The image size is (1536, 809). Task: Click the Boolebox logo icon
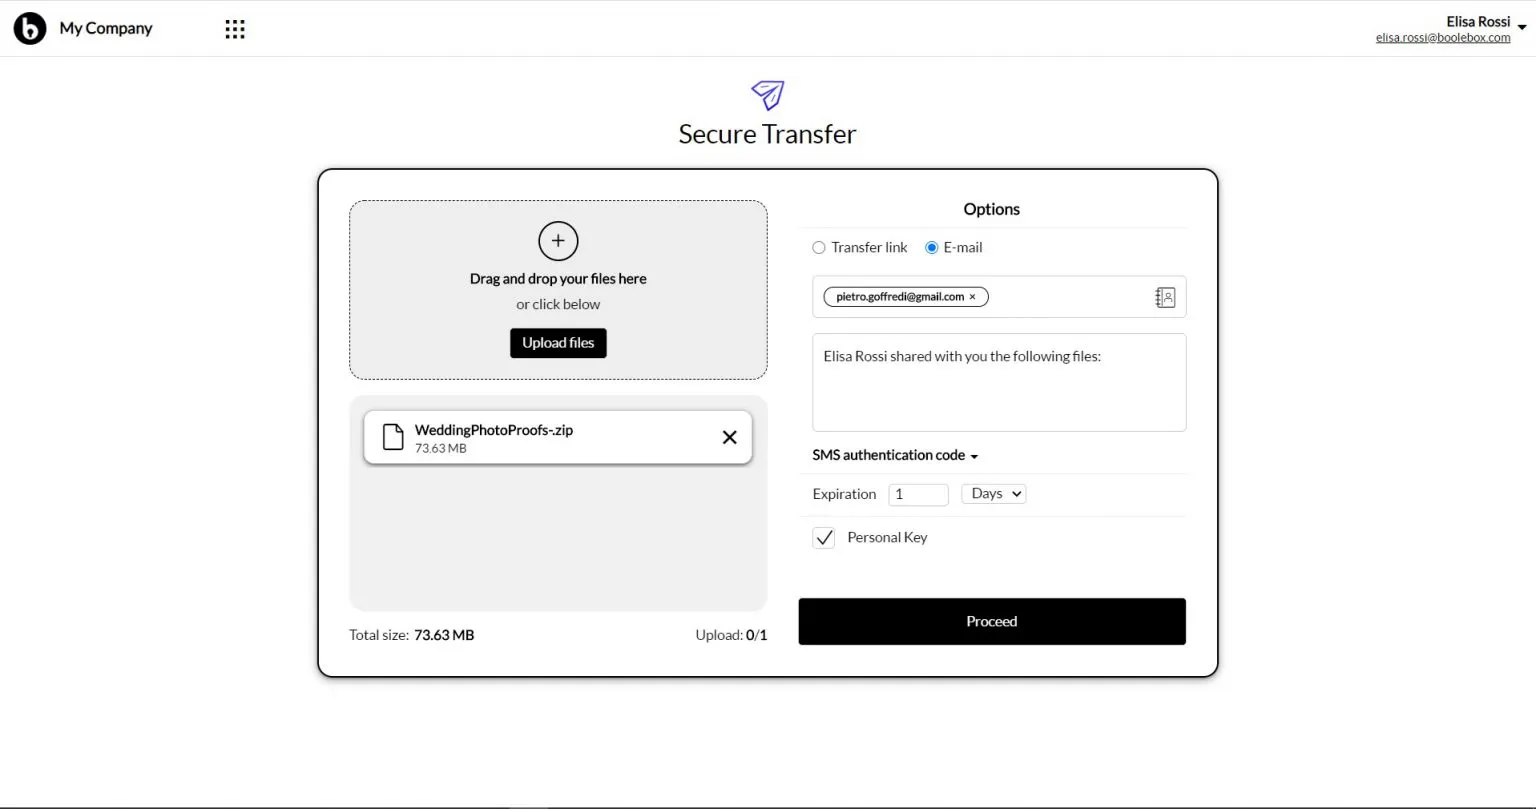click(x=30, y=29)
